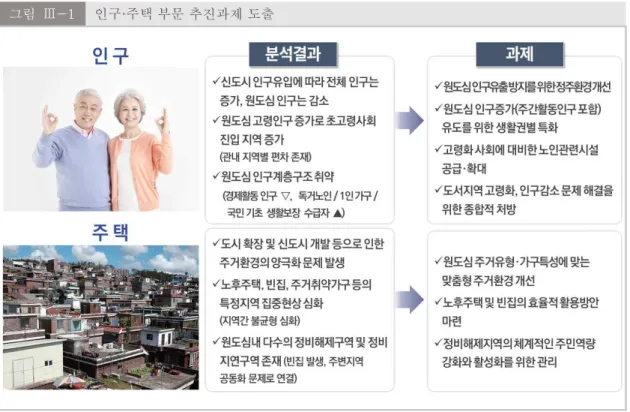Image resolution: width=630 pixels, height=412 pixels.
Task: Click the blue 인구 heading
Action: [110, 56]
